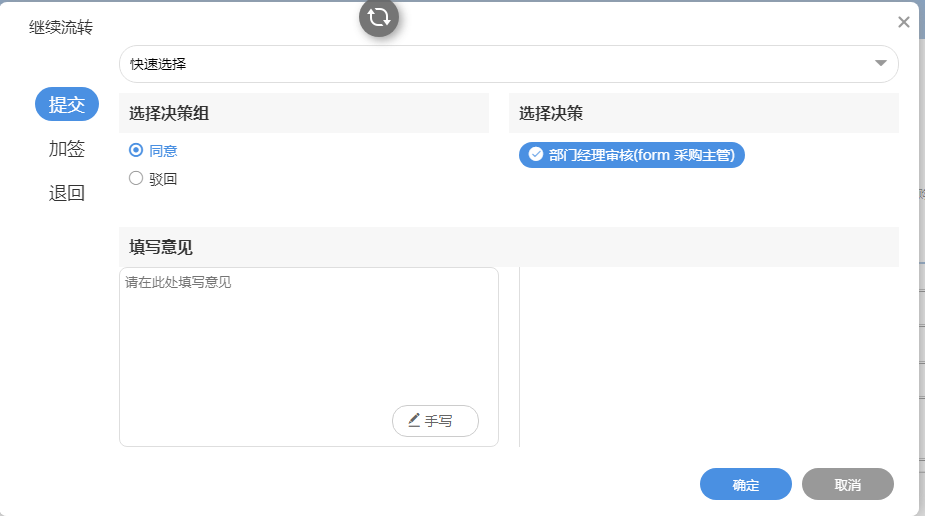Click the 选择决策 header text
Viewport: 925px width, 516px height.
pos(551,113)
